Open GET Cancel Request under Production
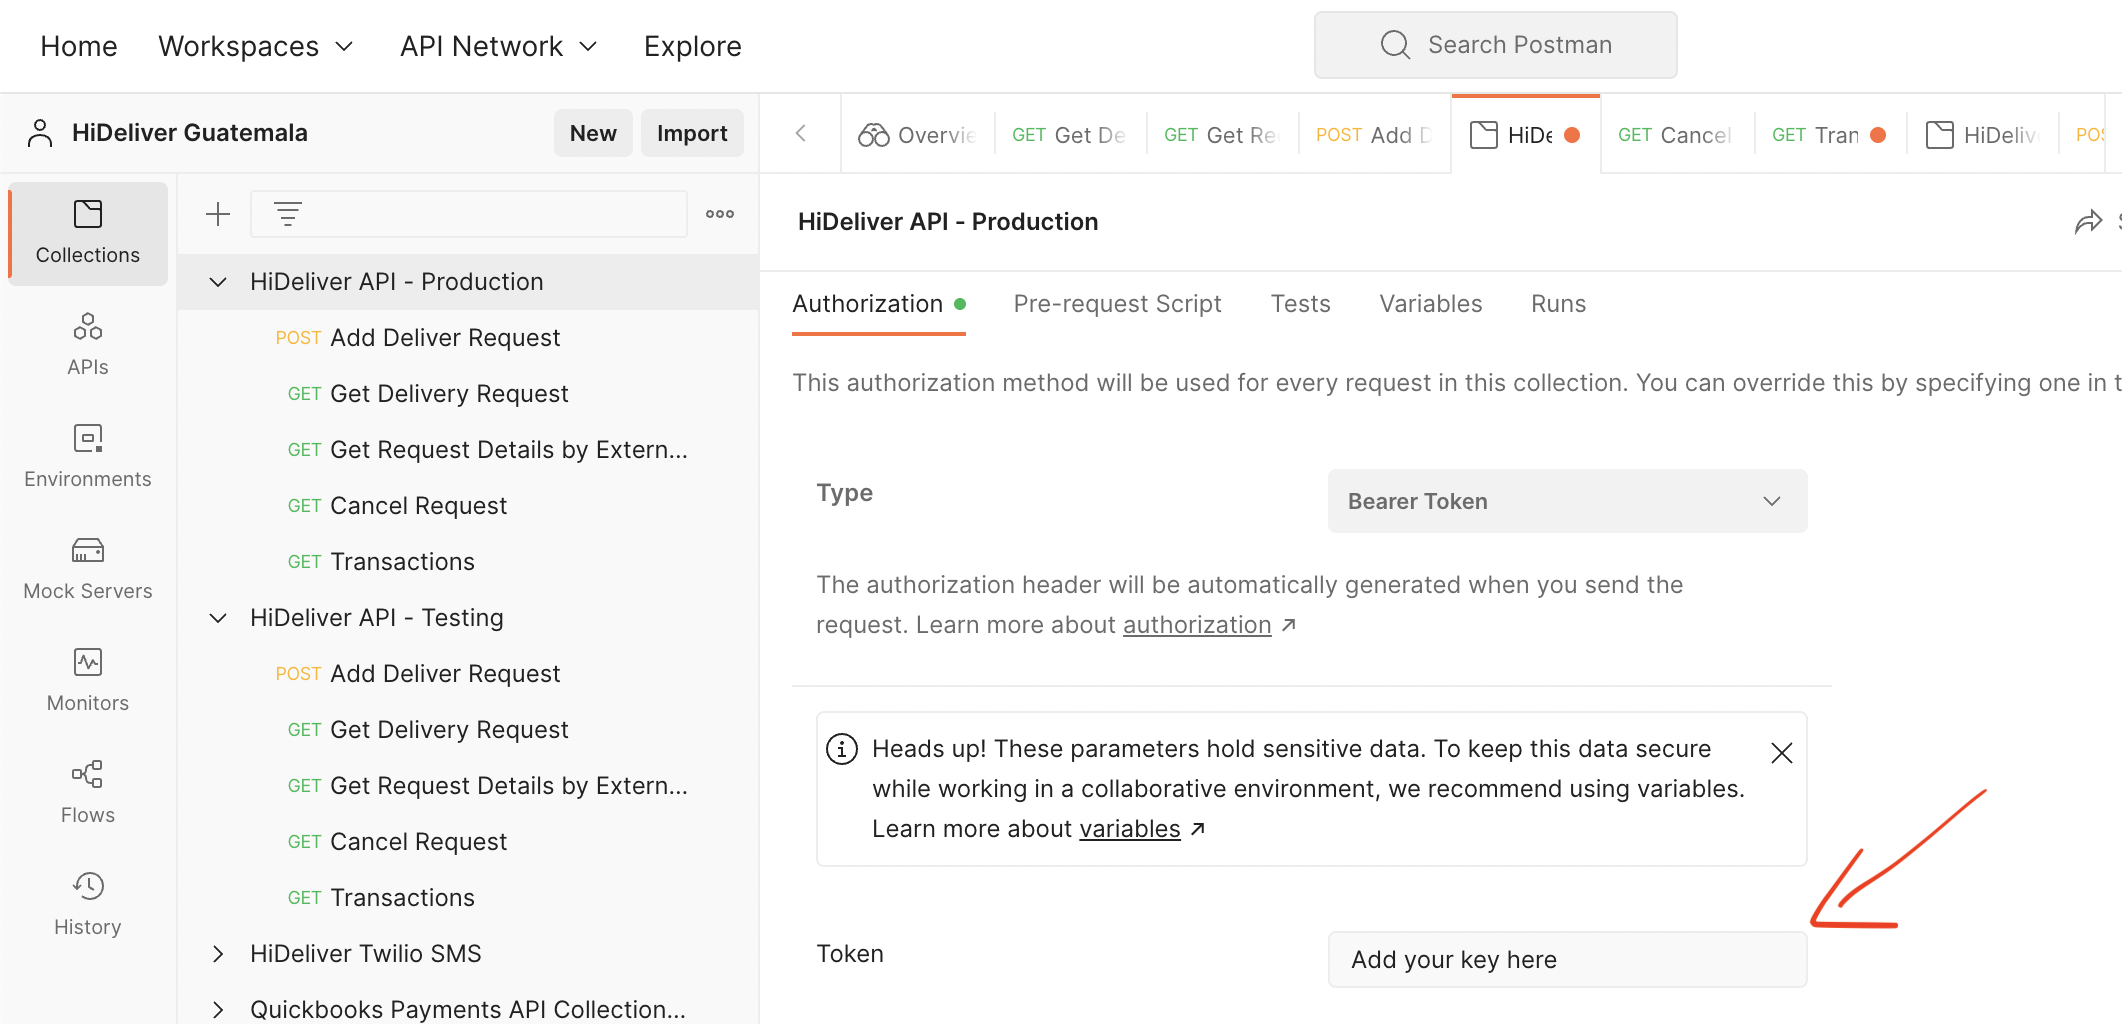The image size is (2122, 1024). (x=468, y=506)
